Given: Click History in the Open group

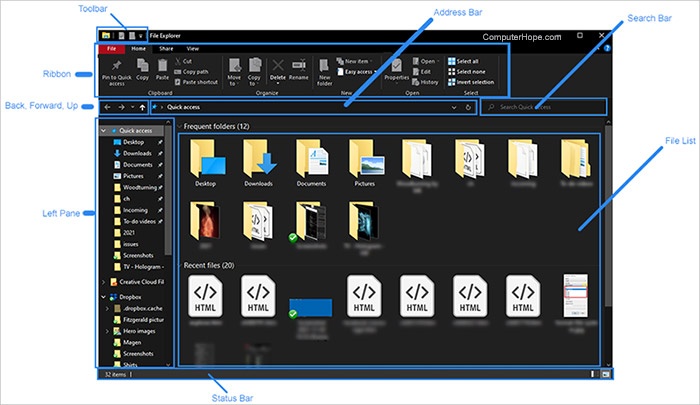Looking at the screenshot, I should [x=425, y=82].
